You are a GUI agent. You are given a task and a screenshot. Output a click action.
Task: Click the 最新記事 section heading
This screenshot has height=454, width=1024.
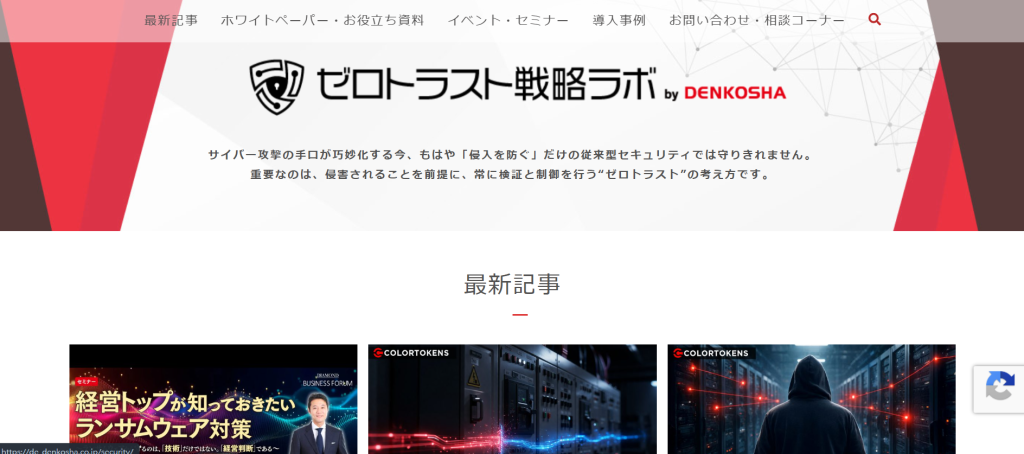pos(512,285)
